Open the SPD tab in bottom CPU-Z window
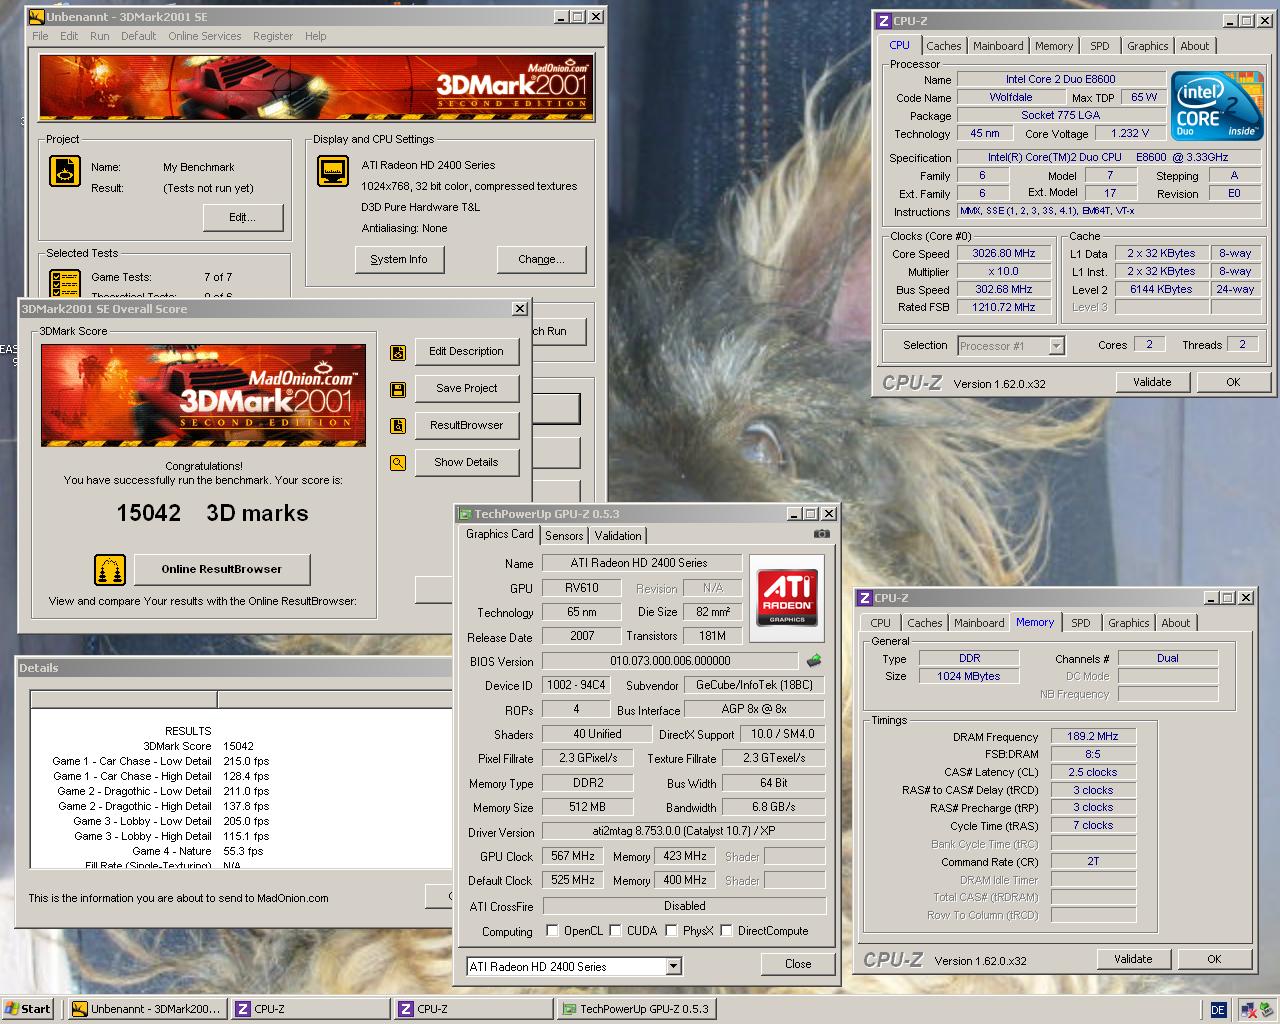Image resolution: width=1280 pixels, height=1024 pixels. [1081, 623]
